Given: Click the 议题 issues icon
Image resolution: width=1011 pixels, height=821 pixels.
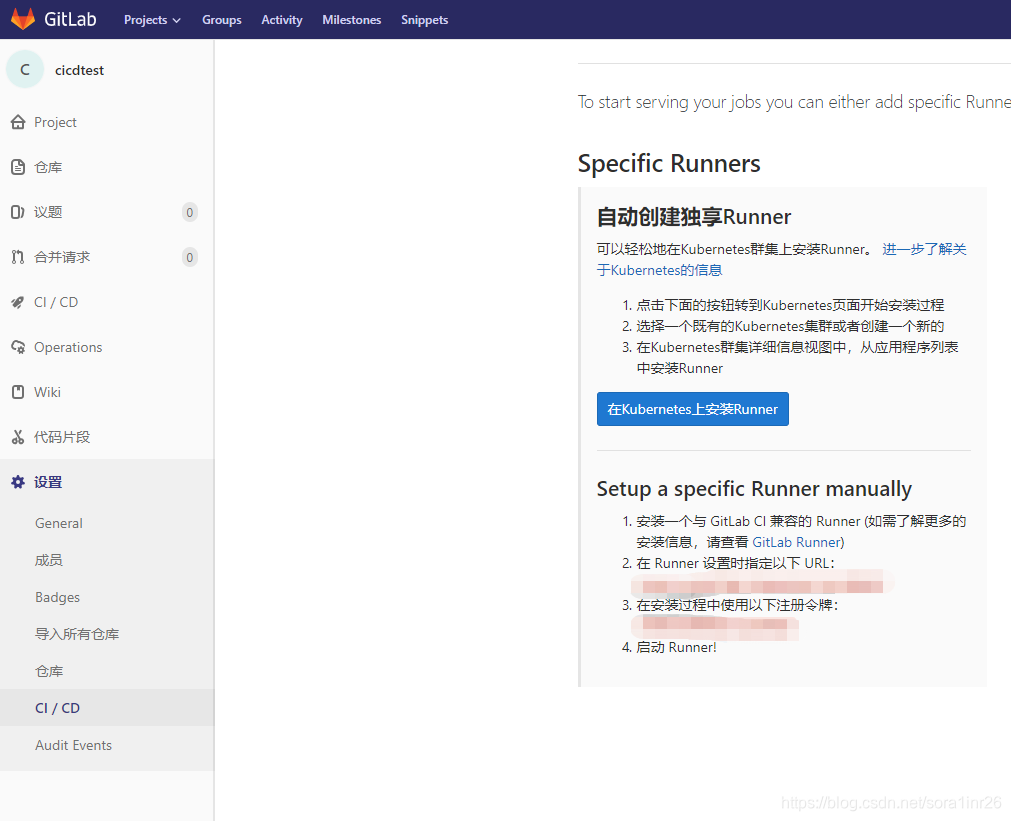Looking at the screenshot, I should coord(18,212).
